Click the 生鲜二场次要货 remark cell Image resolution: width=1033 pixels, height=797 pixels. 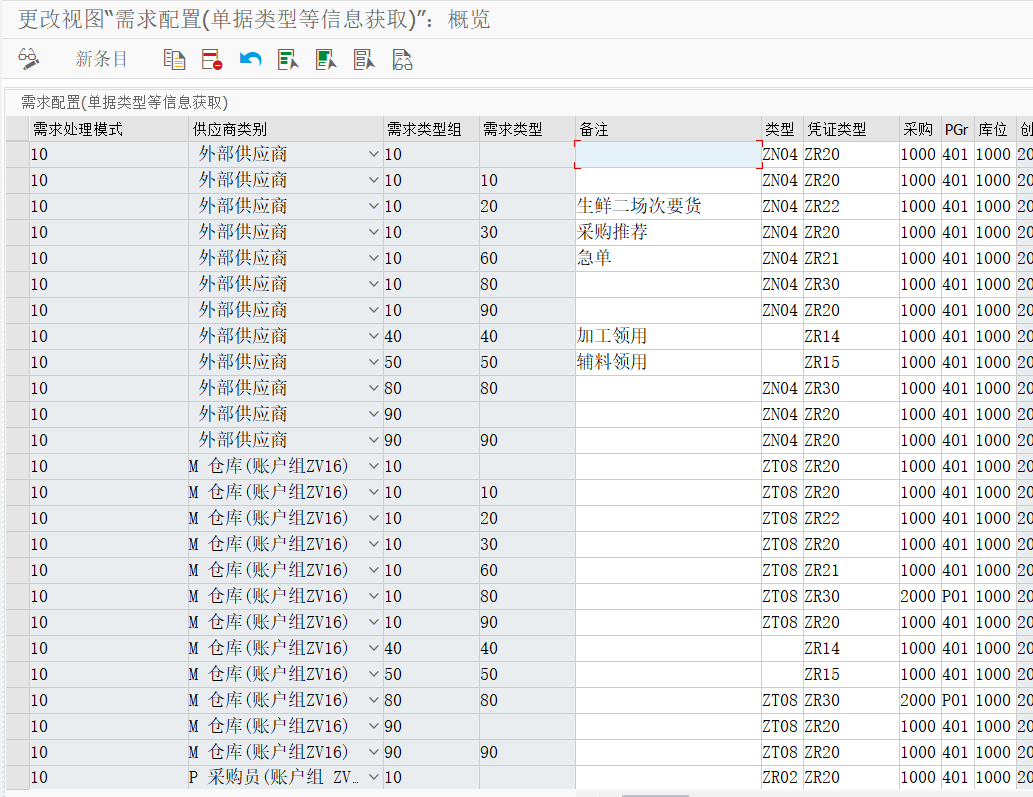[668, 206]
